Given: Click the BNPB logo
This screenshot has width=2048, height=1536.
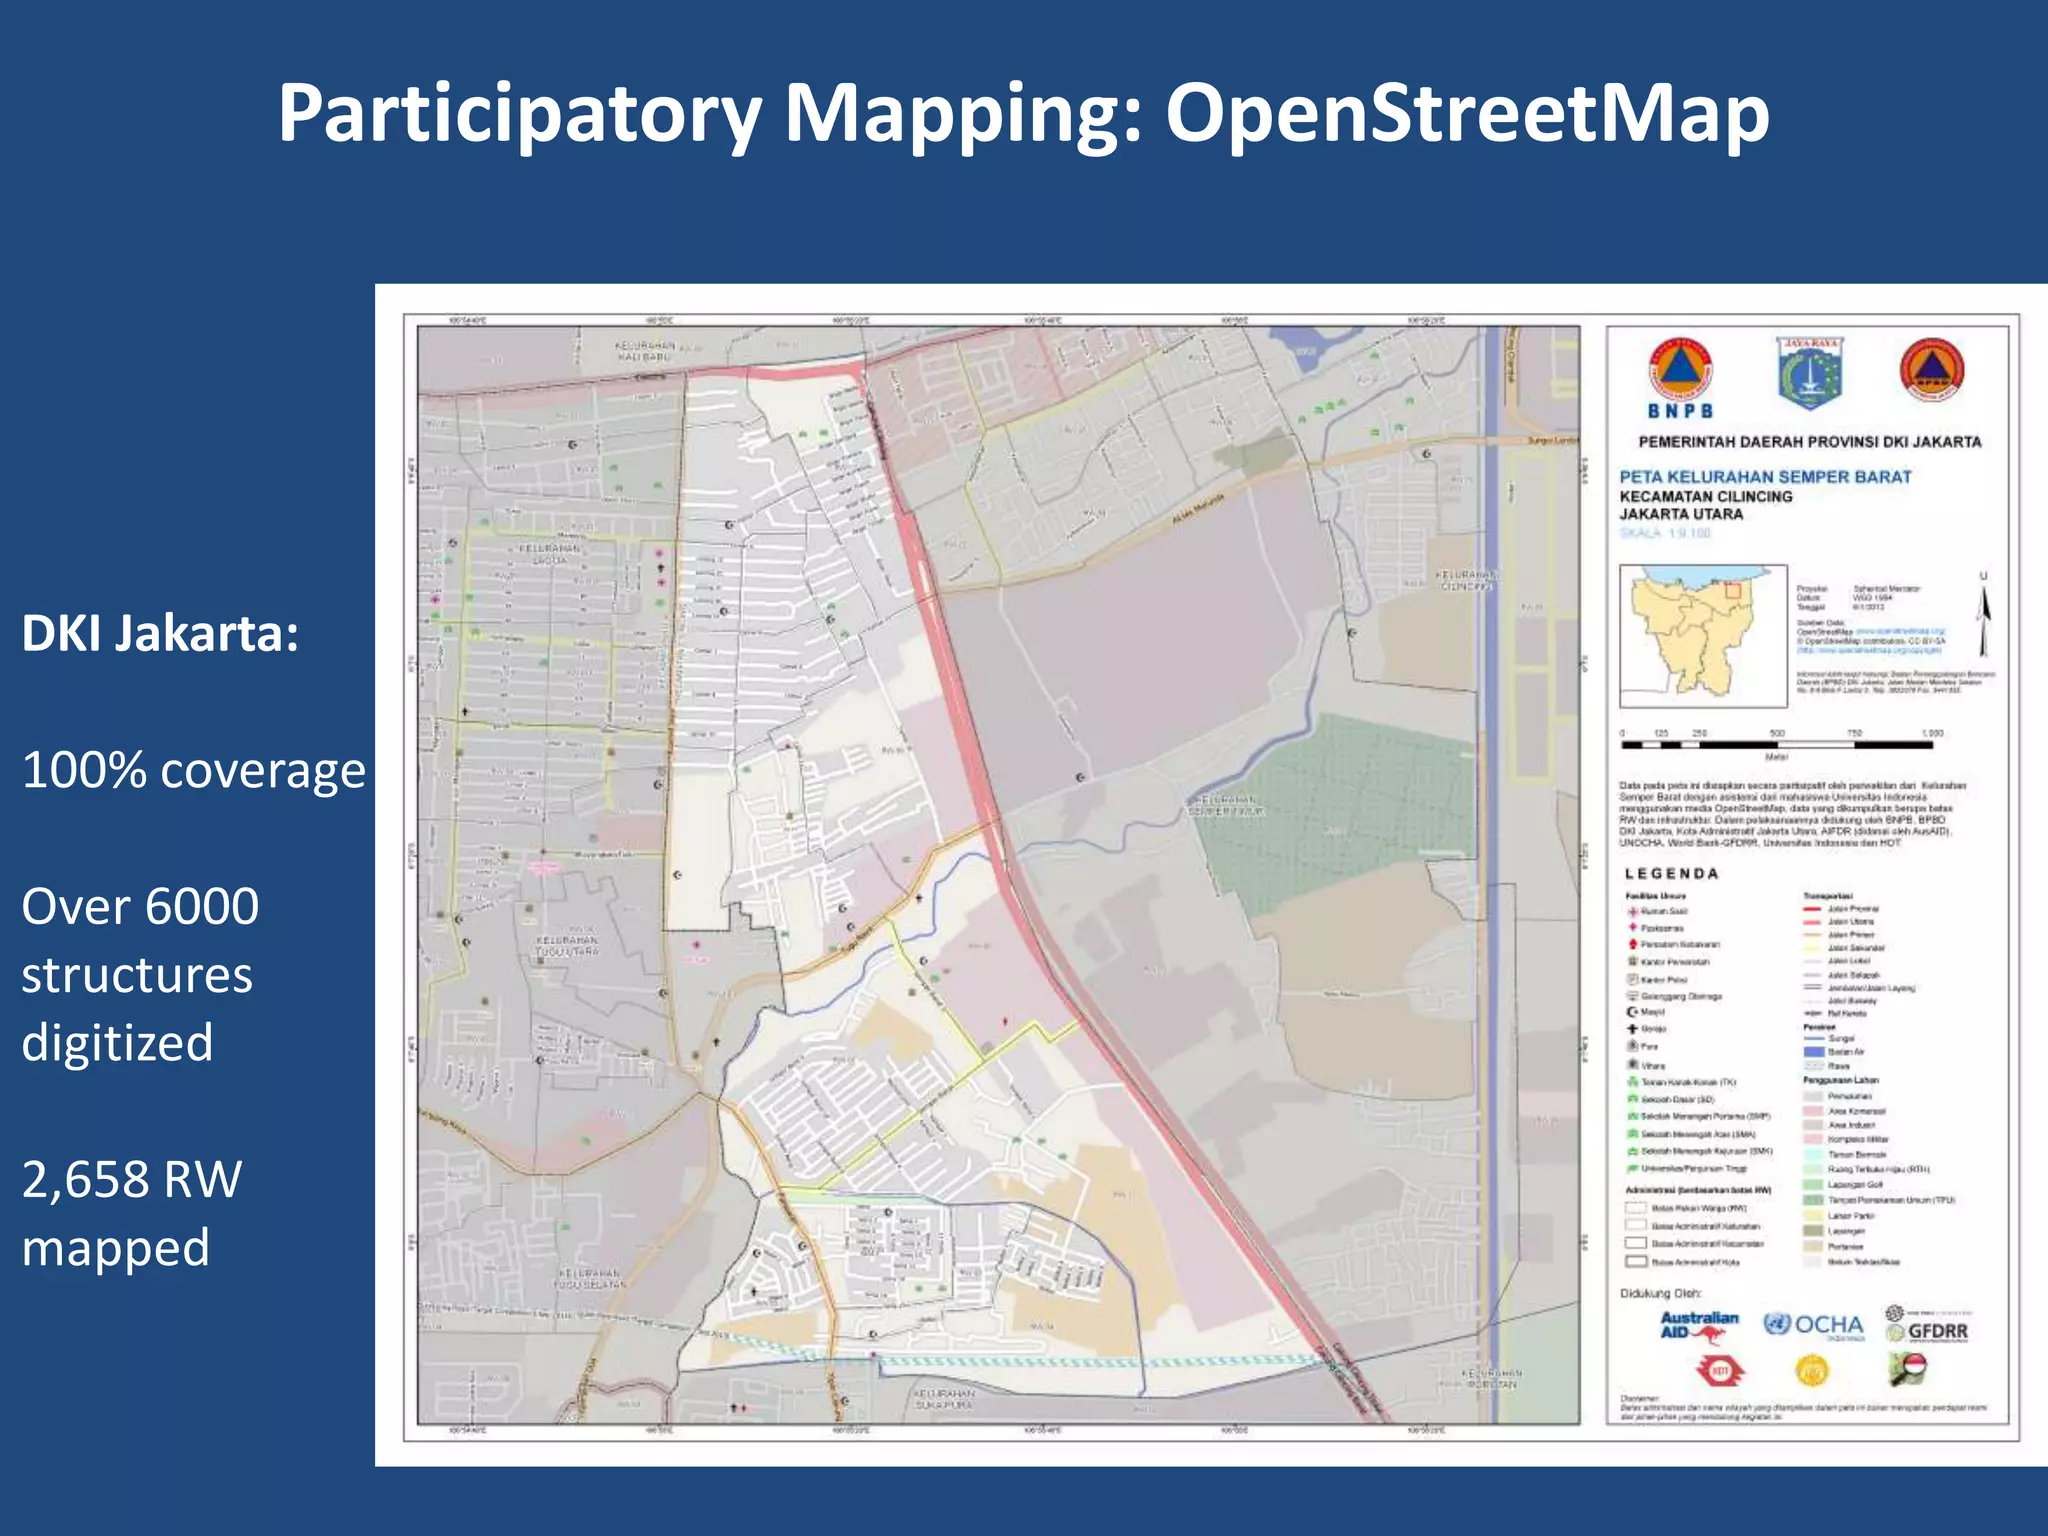Looking at the screenshot, I should click(1680, 379).
